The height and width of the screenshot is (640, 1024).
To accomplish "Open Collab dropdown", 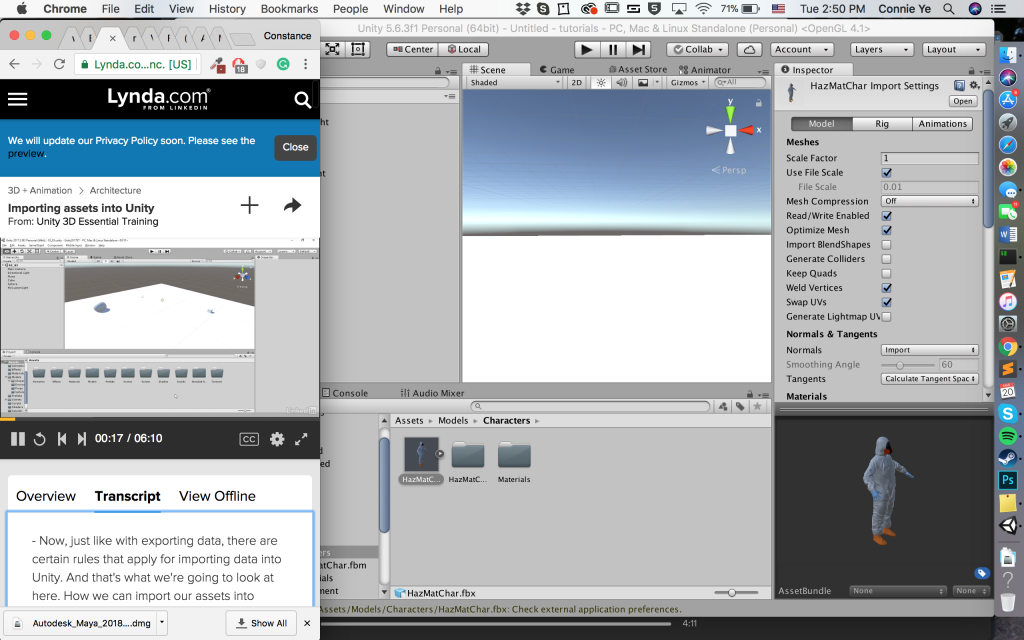I will point(699,50).
